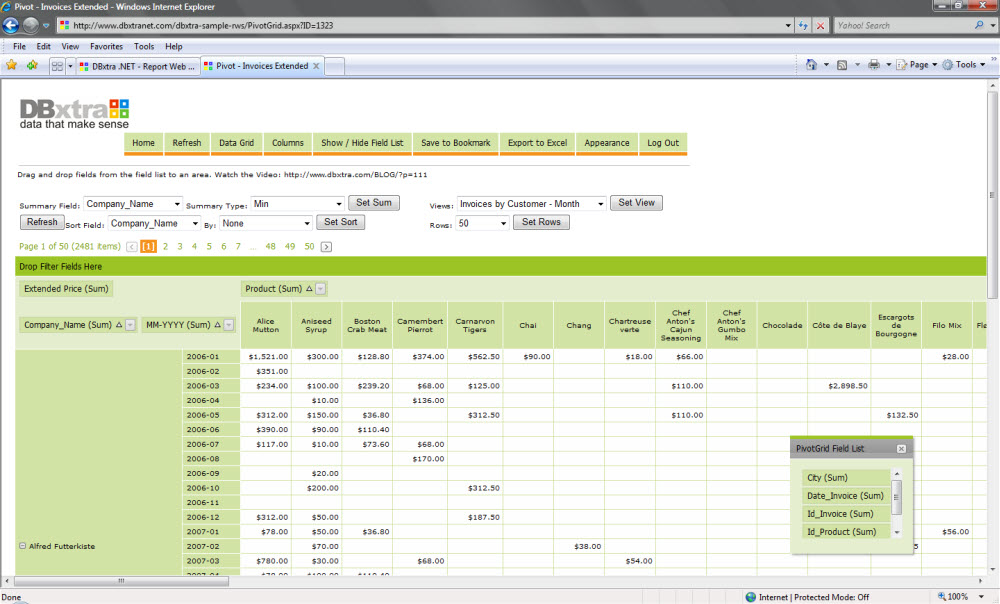Open the Edit menu
Screen dimensions: 1000x604
(43, 47)
